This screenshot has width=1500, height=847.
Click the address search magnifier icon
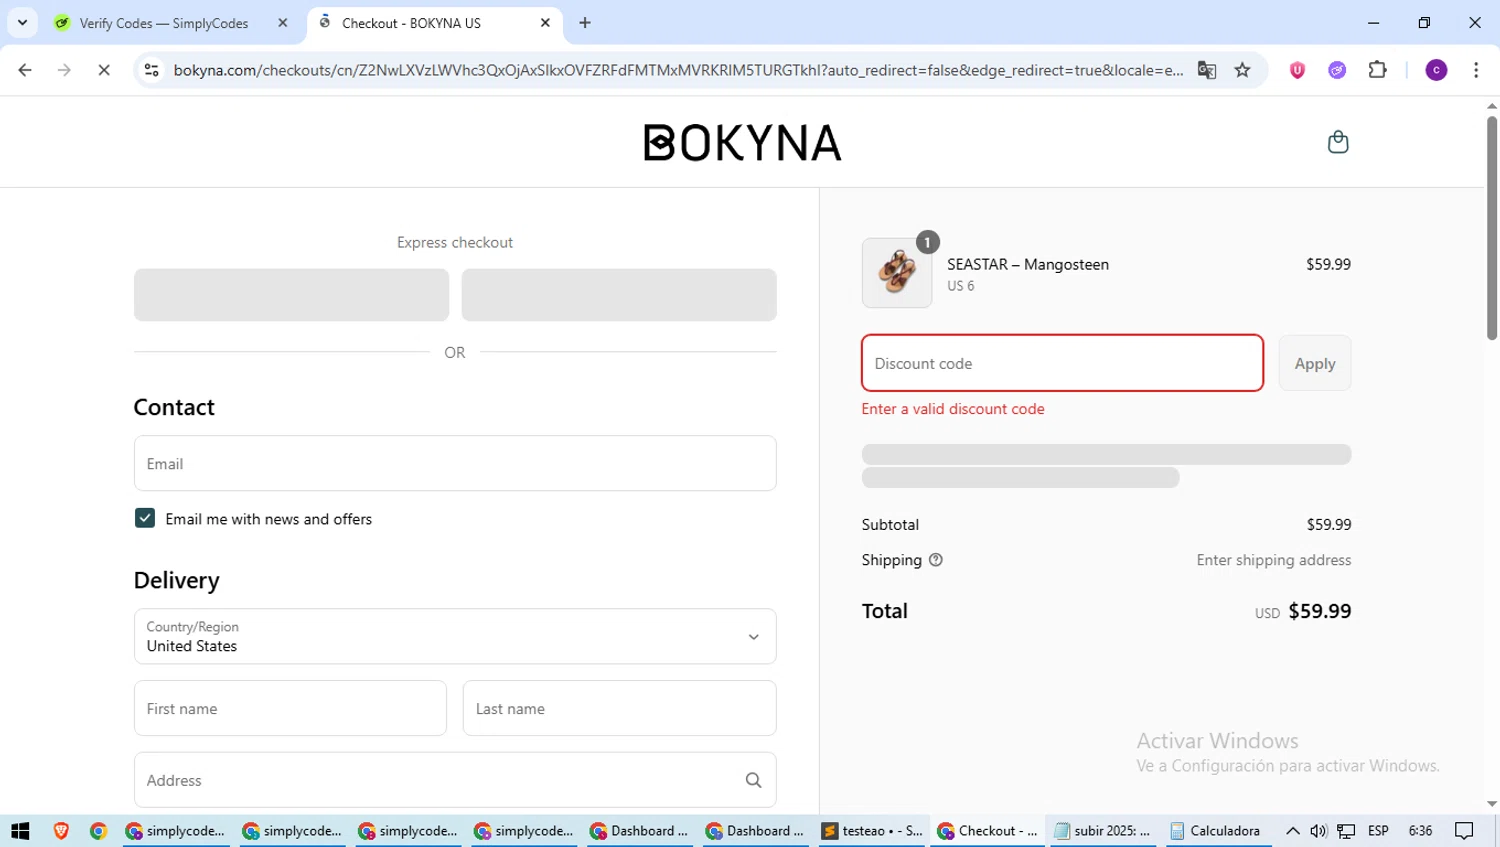pos(753,780)
